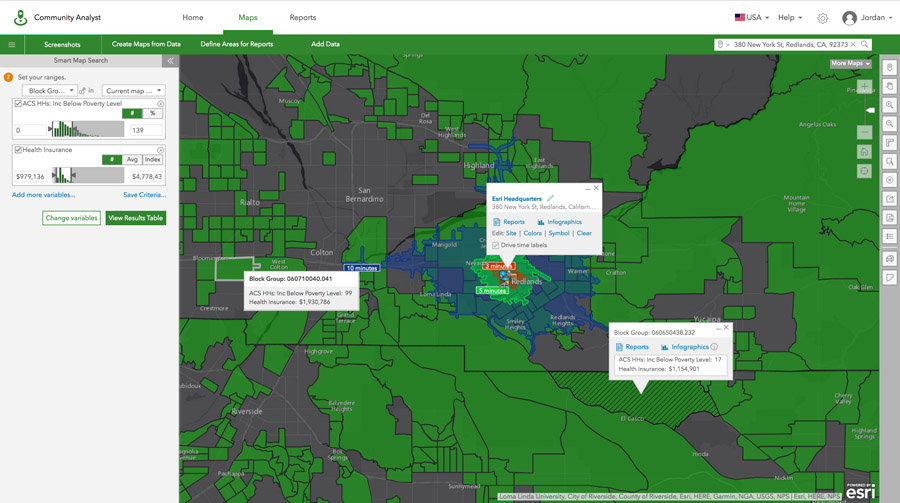Select the pin location tool in right toolbar
Image resolution: width=900 pixels, height=503 pixels.
click(889, 68)
